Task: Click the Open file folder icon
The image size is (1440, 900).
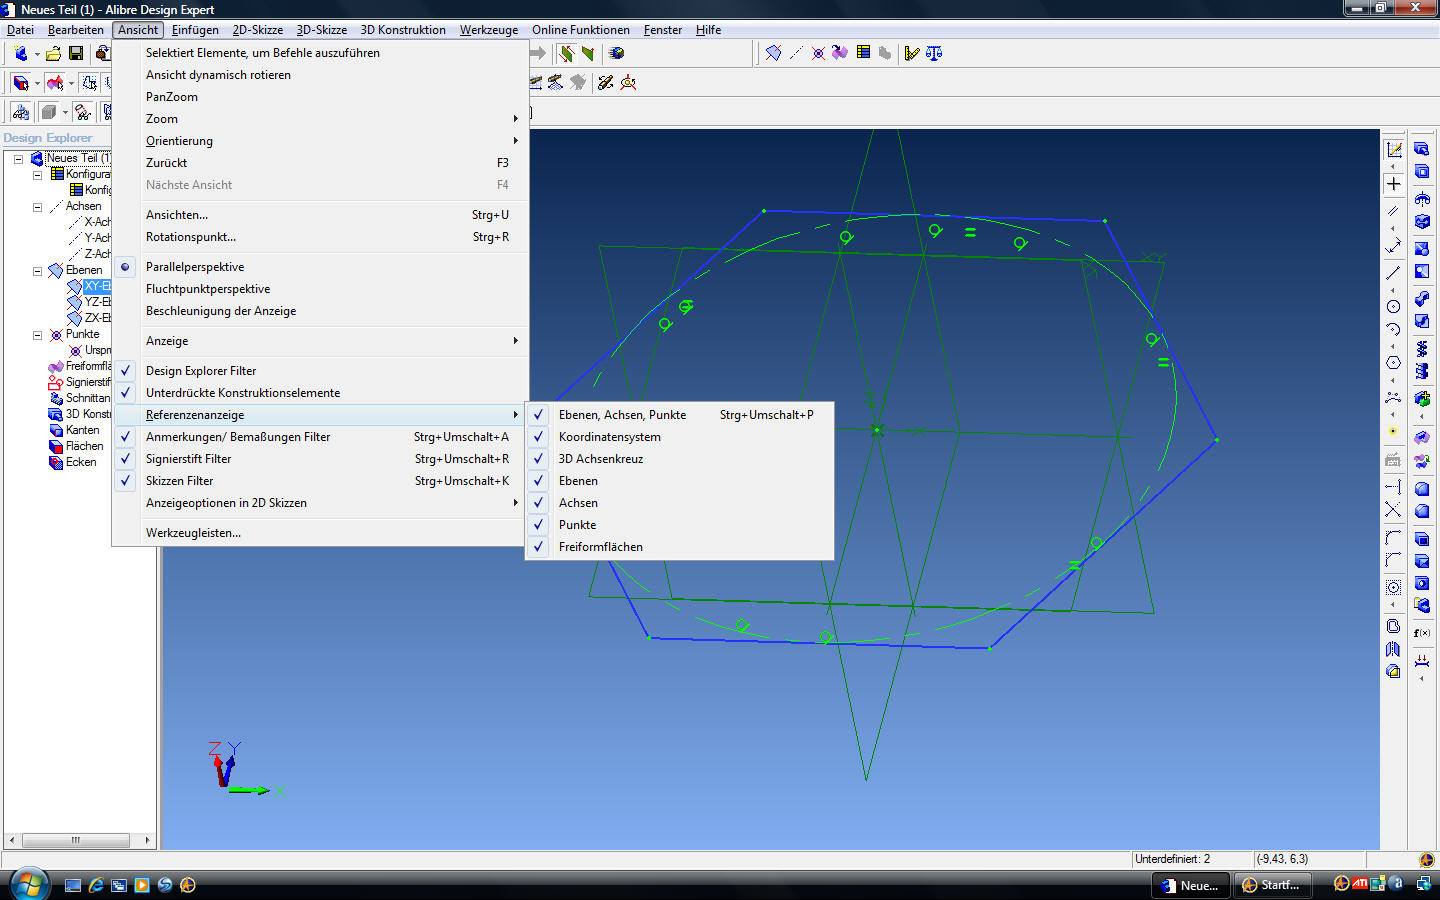Action: point(54,53)
